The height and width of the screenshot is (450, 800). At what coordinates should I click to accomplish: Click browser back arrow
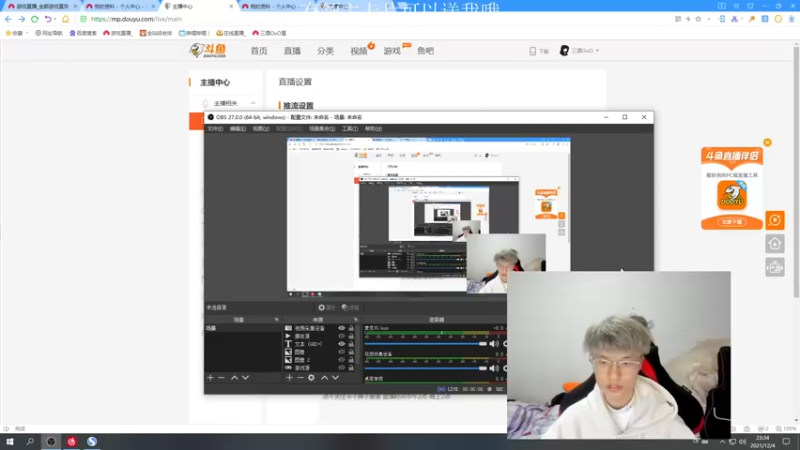tap(8, 19)
